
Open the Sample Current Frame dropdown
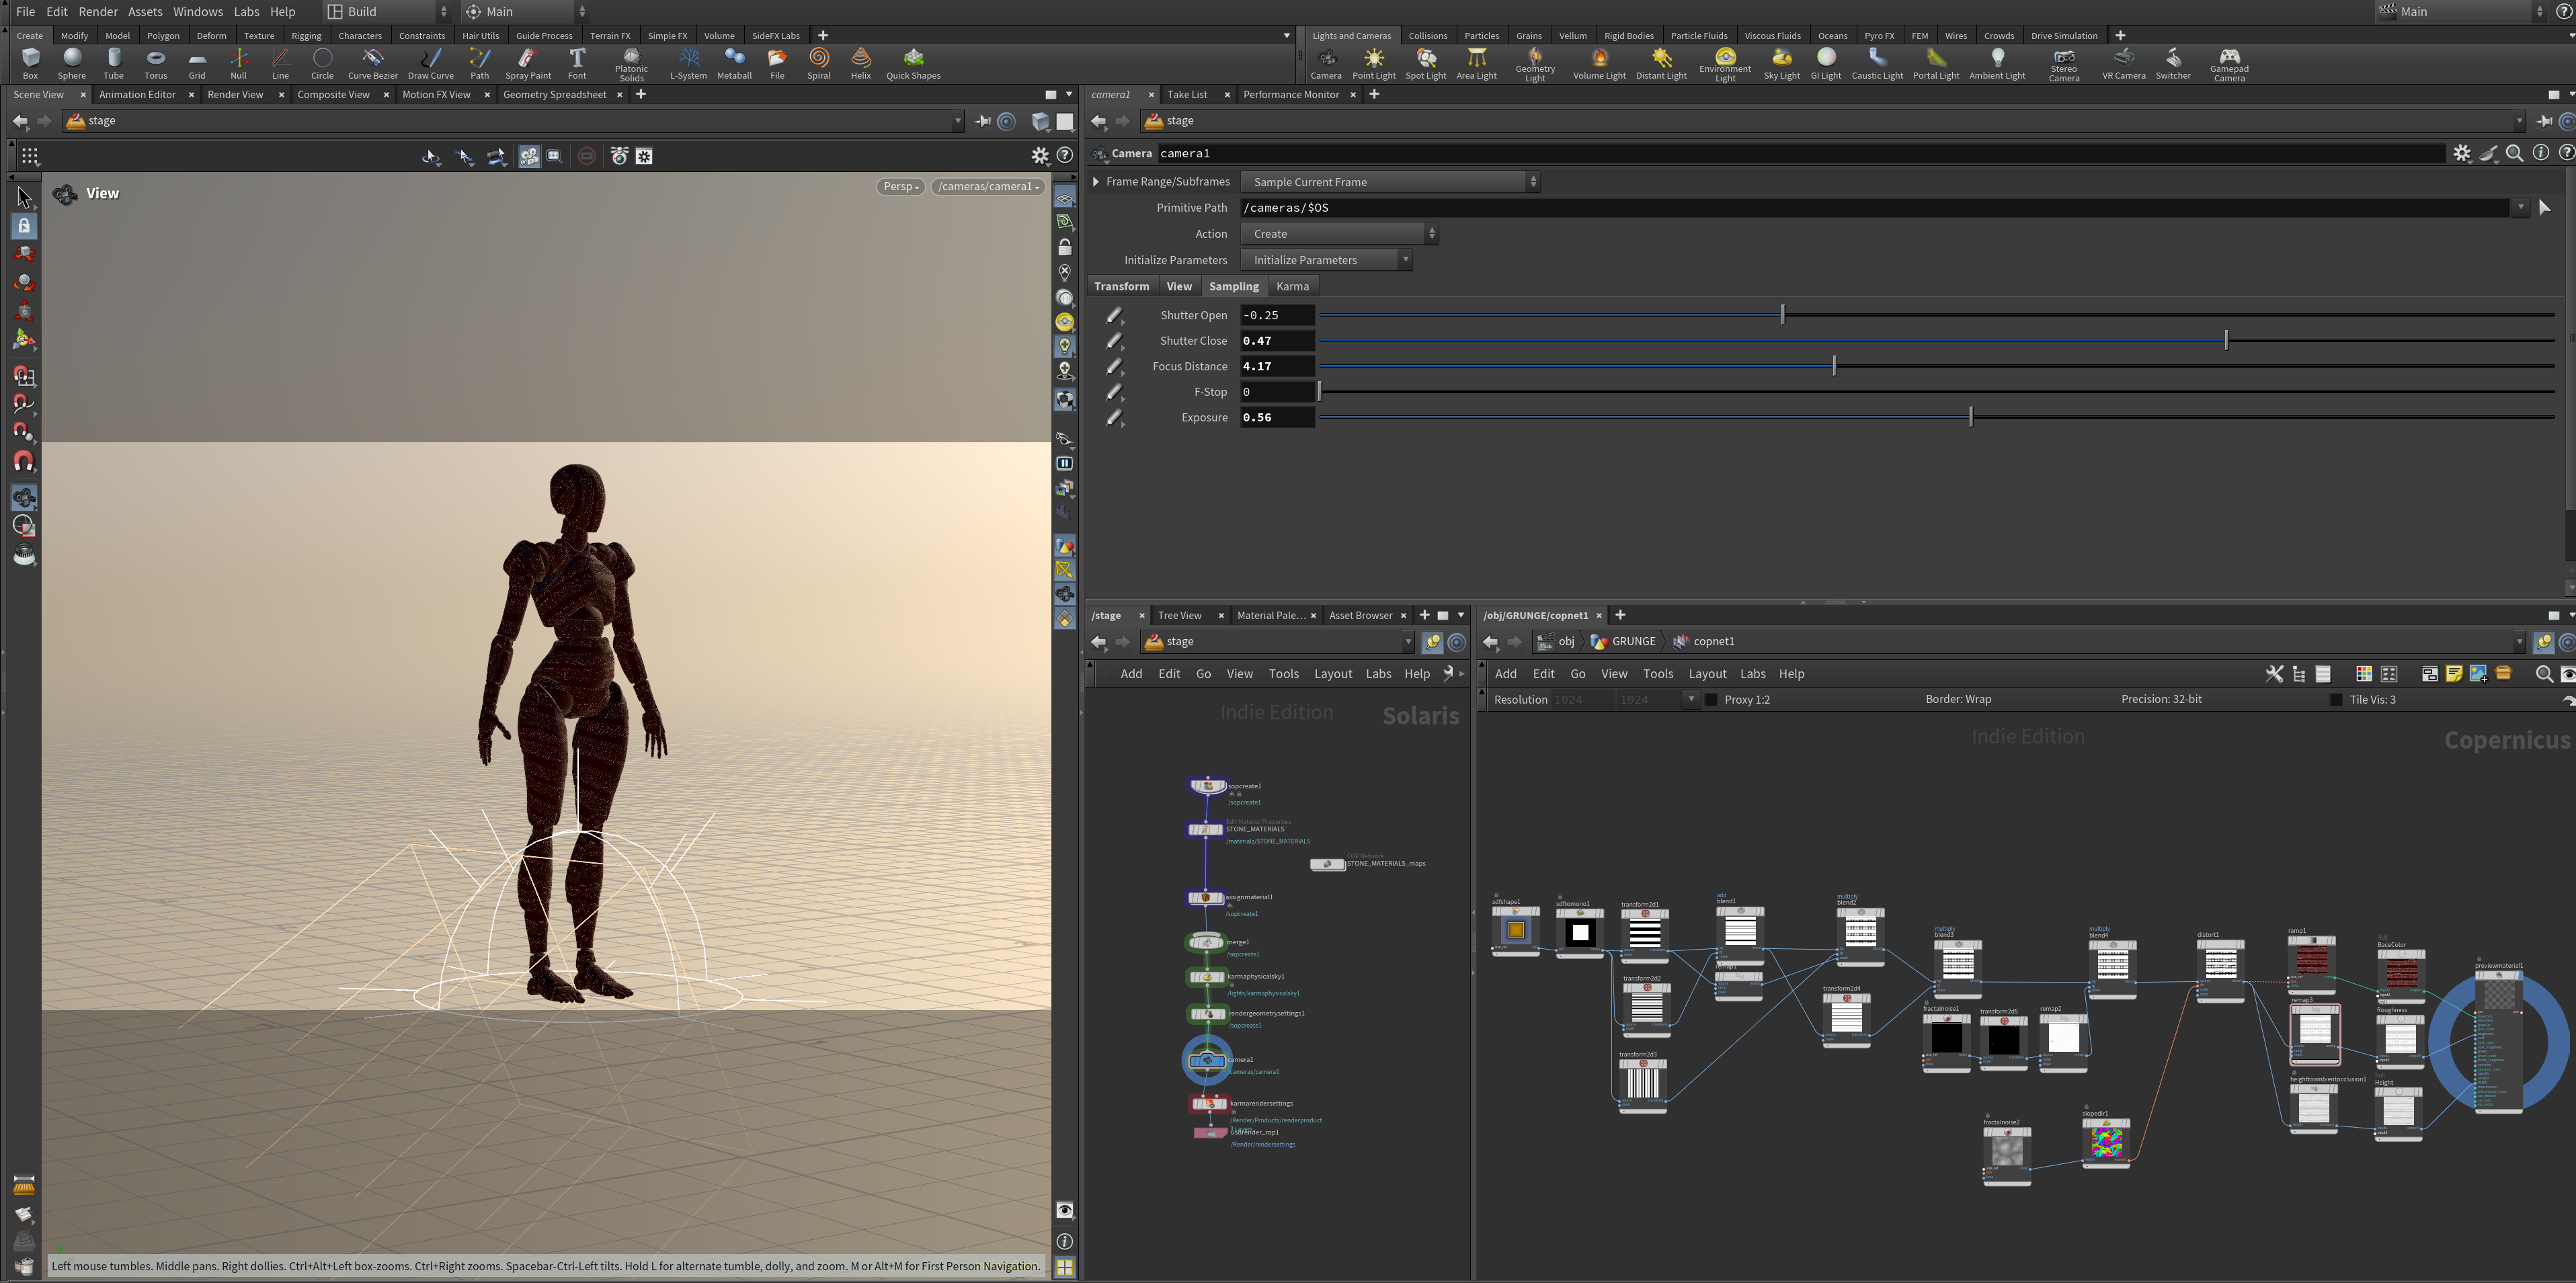click(1389, 182)
